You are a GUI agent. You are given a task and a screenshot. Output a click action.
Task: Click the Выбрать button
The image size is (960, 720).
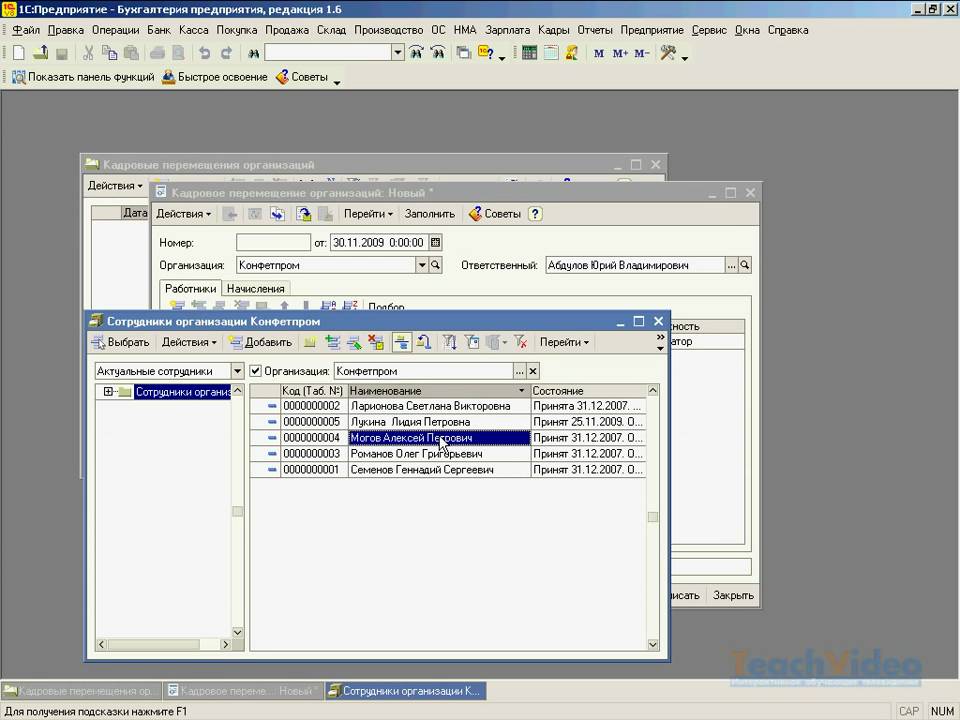121,342
